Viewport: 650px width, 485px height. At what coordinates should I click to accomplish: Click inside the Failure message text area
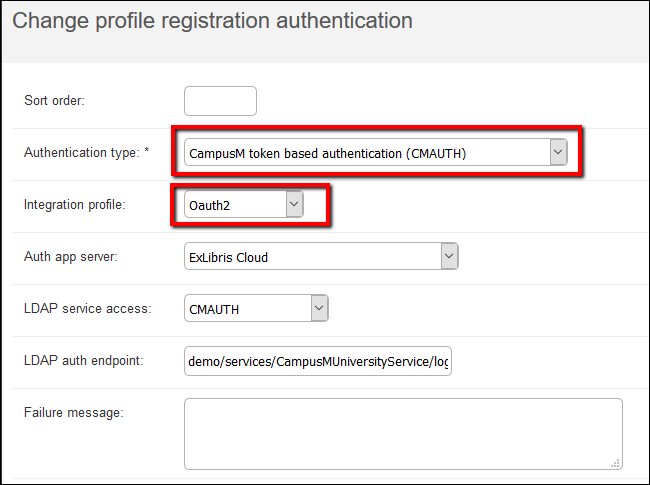pos(402,433)
